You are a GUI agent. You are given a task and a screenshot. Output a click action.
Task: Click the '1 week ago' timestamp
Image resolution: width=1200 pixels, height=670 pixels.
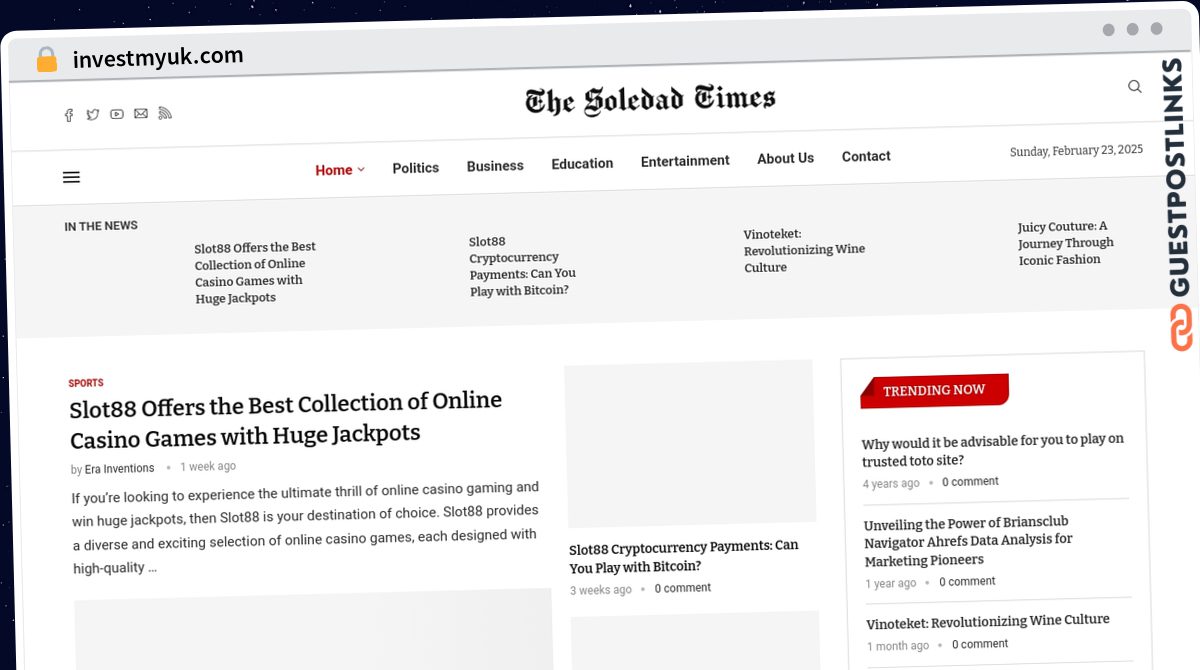pyautogui.click(x=208, y=467)
